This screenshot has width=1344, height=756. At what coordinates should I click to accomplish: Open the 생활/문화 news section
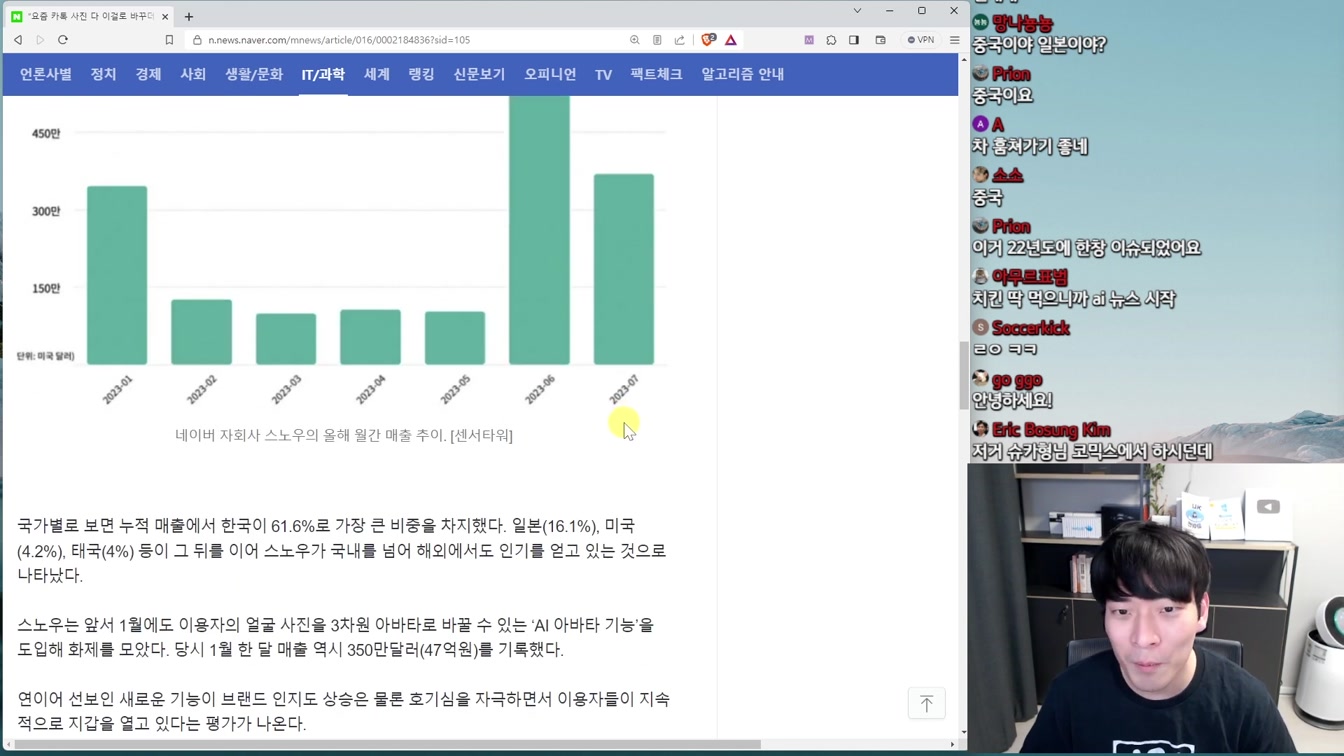[x=254, y=74]
